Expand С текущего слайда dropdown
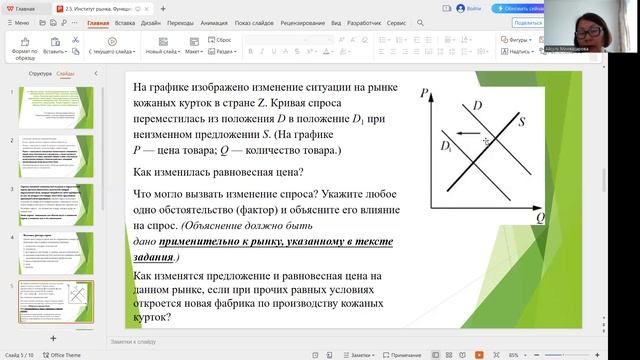This screenshot has width=640, height=360. pyautogui.click(x=112, y=51)
